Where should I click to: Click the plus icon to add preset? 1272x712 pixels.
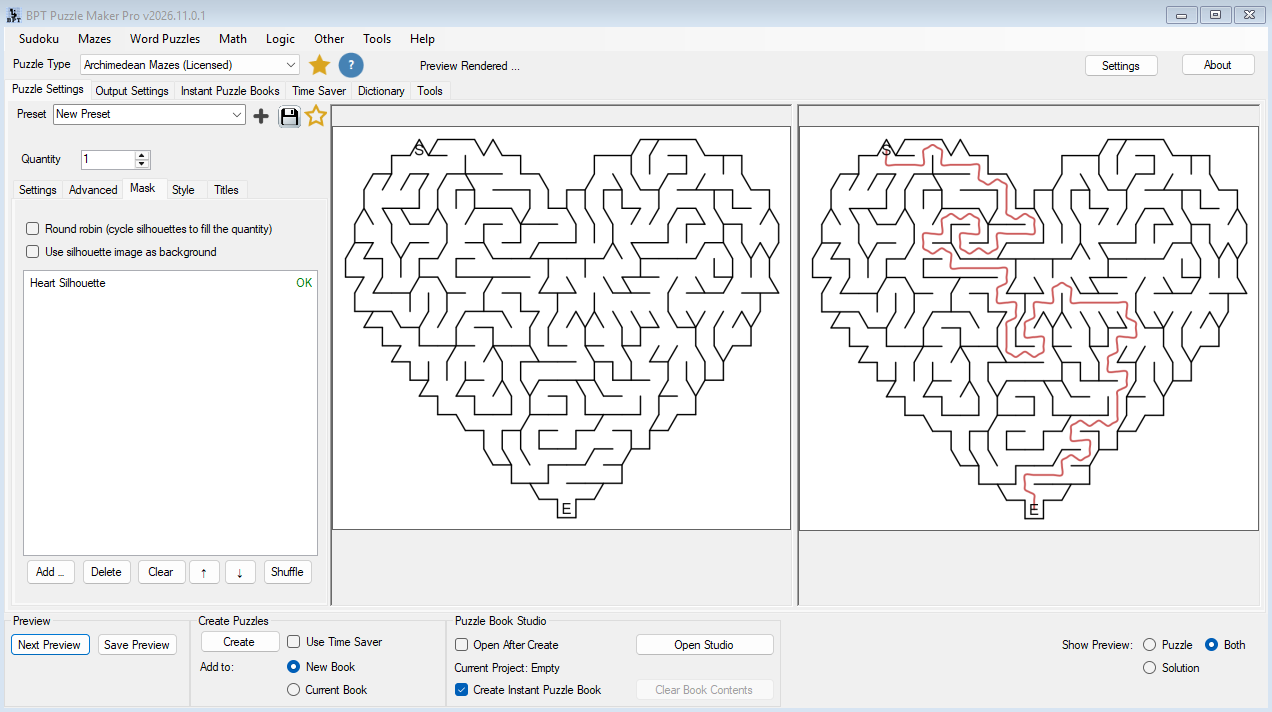click(261, 116)
